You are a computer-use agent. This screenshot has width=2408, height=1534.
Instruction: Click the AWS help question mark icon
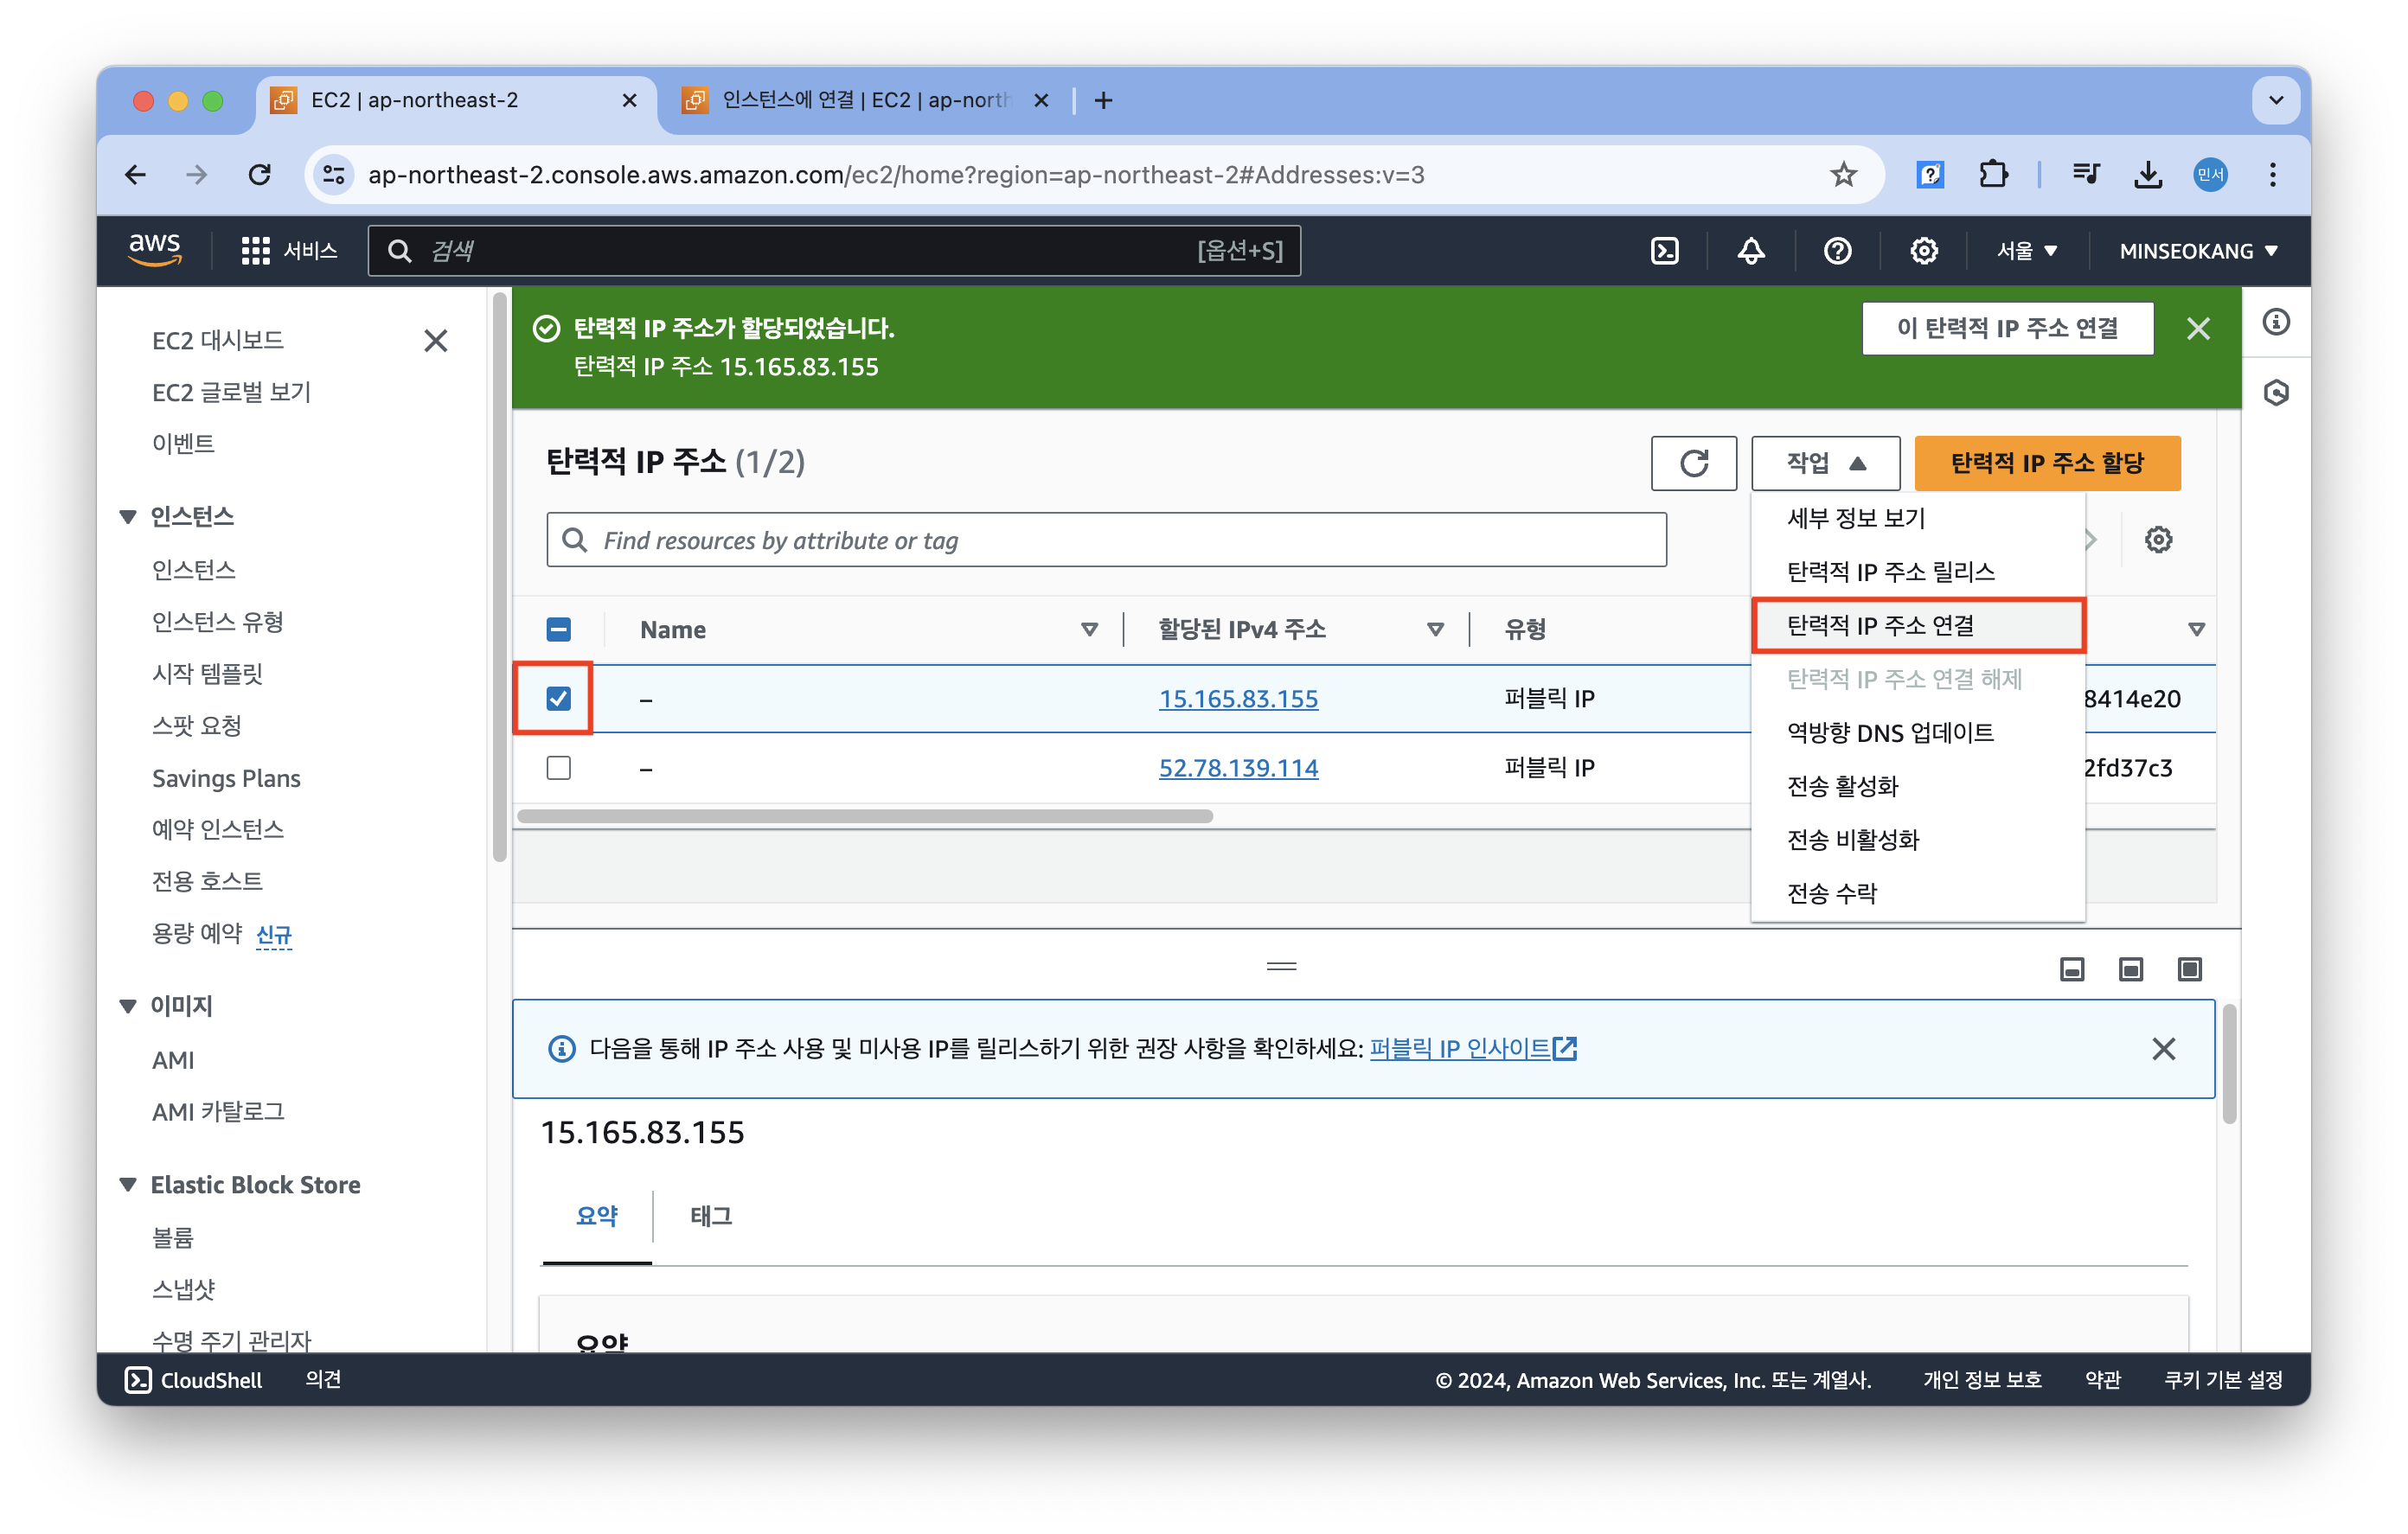[x=1837, y=251]
